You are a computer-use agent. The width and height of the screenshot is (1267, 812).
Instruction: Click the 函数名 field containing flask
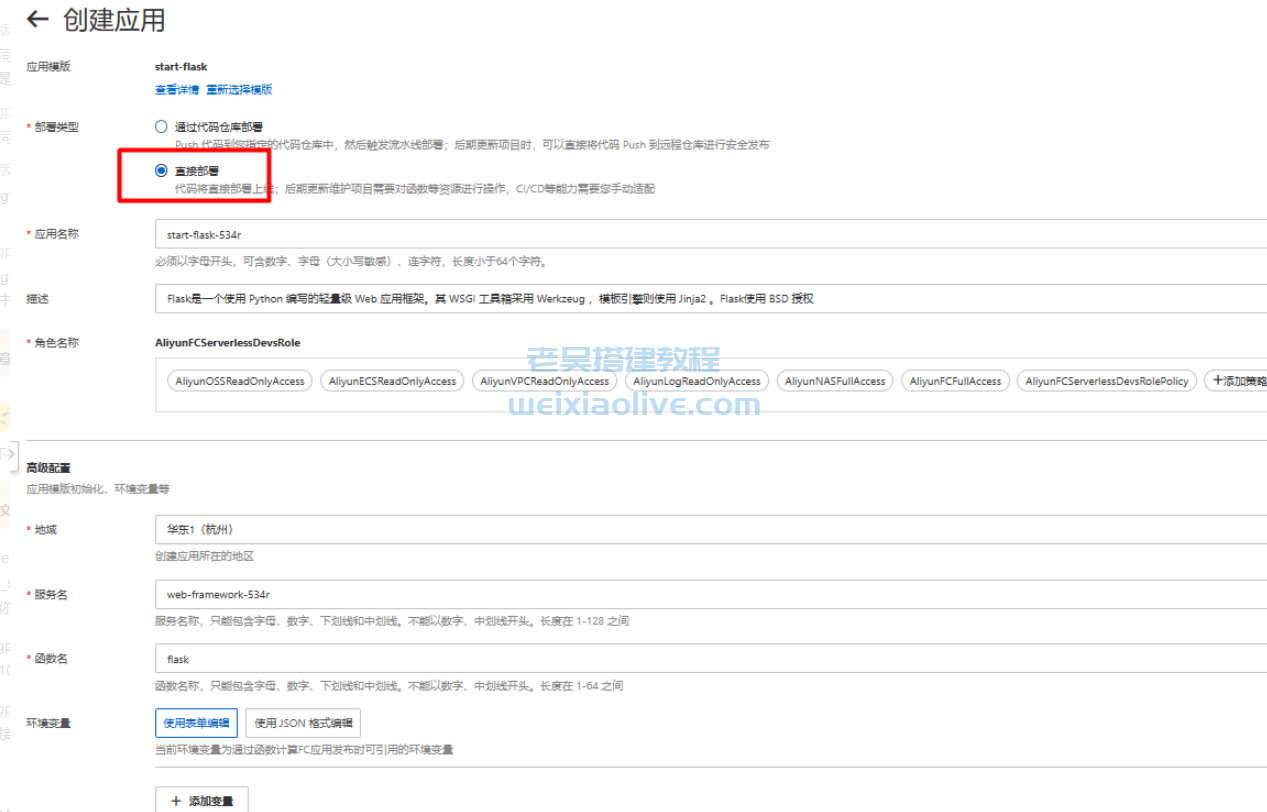click(500, 658)
